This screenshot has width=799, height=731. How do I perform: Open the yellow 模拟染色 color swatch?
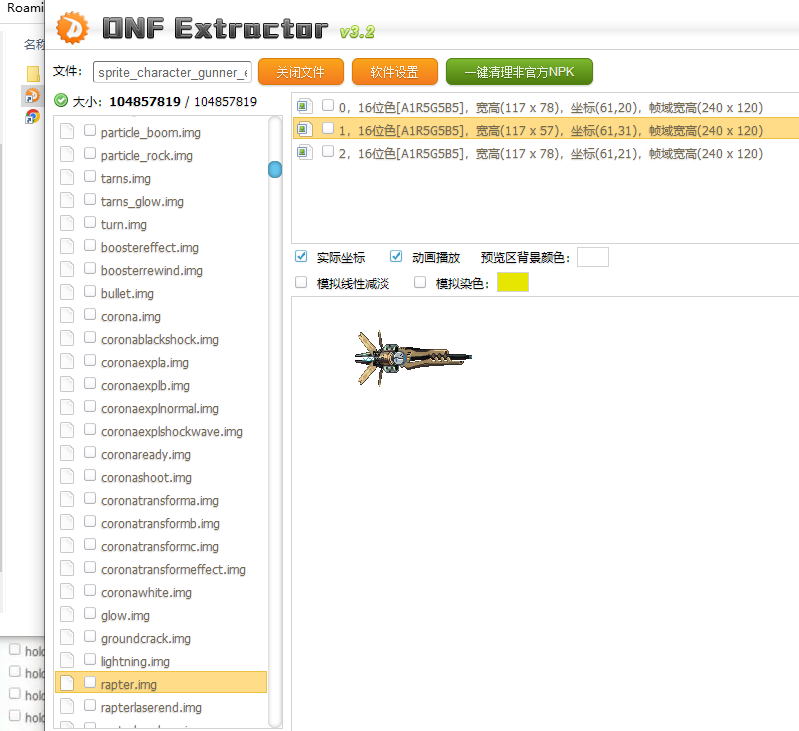[512, 283]
